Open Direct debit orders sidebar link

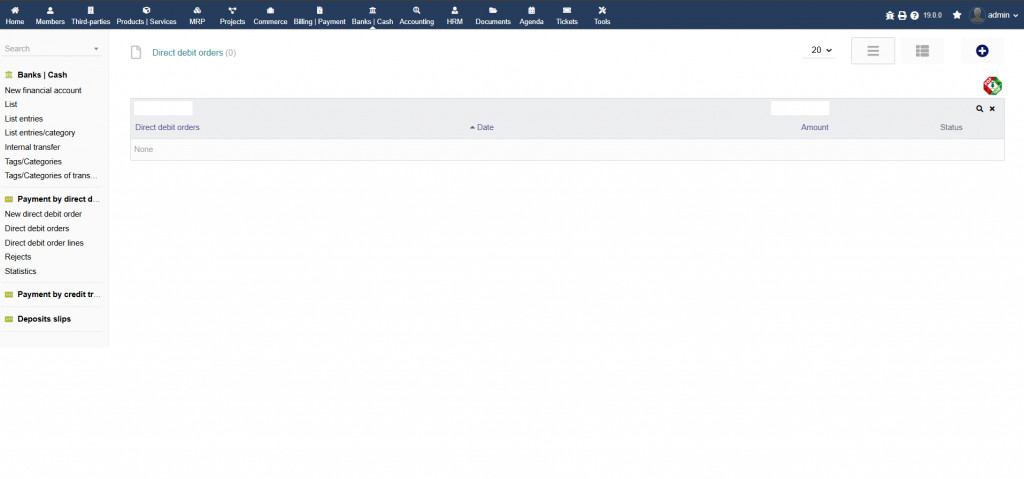coord(37,229)
